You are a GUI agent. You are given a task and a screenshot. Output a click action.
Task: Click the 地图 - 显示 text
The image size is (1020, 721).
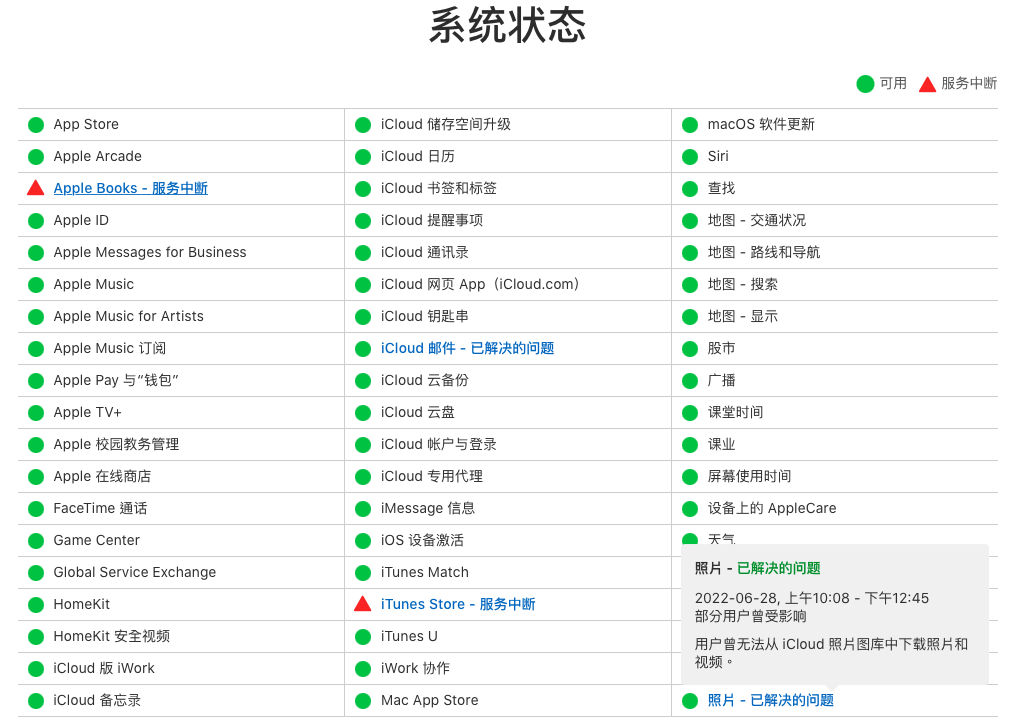coord(742,316)
